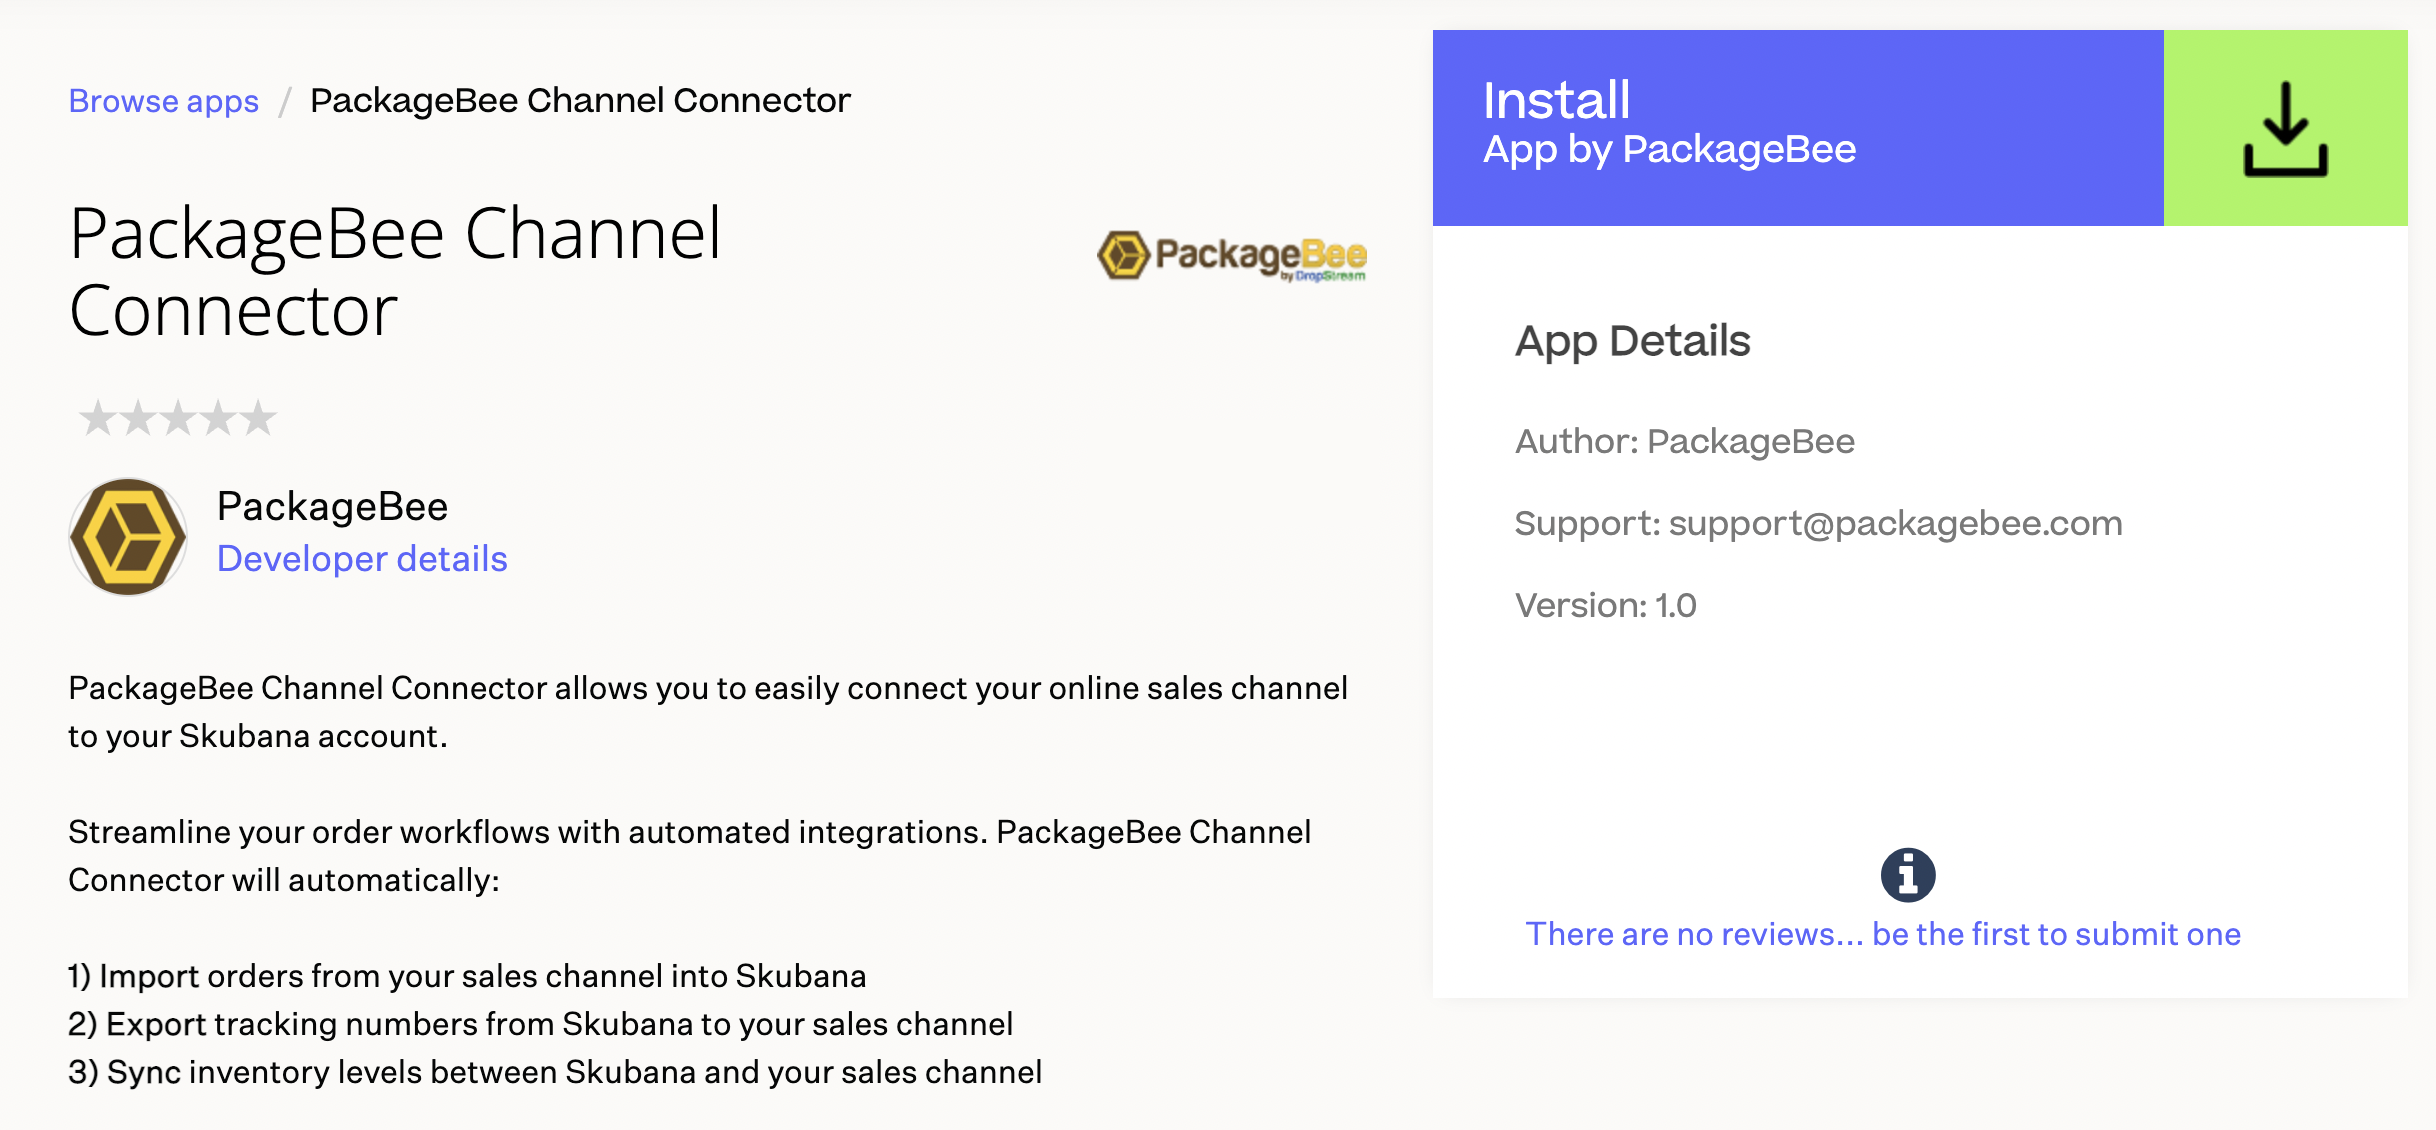Click the PackageBee developer name

pos(332,506)
